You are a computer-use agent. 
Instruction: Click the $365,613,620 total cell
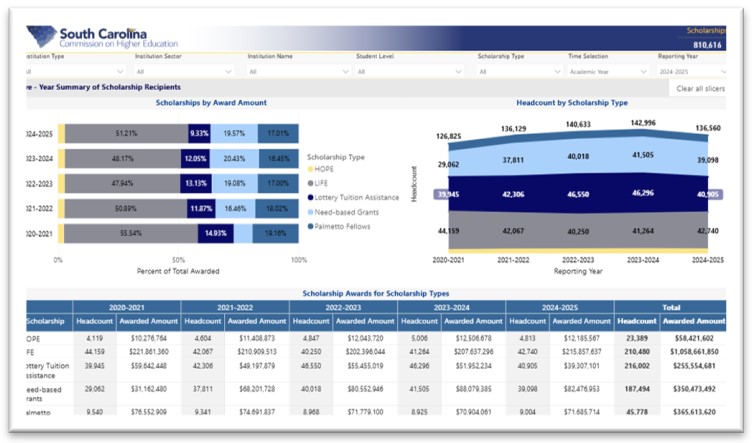point(694,412)
